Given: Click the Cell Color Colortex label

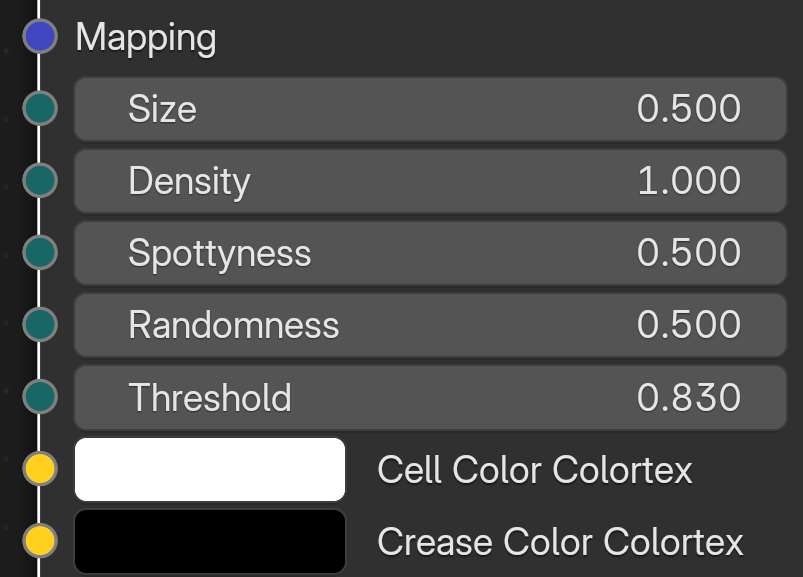Looking at the screenshot, I should point(535,469).
